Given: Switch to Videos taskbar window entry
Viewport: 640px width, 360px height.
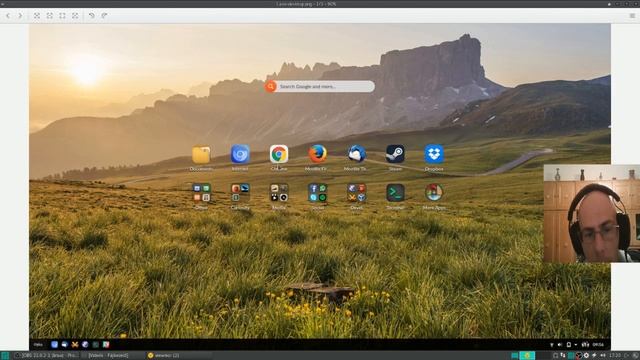Looking at the screenshot, I should point(109,356).
